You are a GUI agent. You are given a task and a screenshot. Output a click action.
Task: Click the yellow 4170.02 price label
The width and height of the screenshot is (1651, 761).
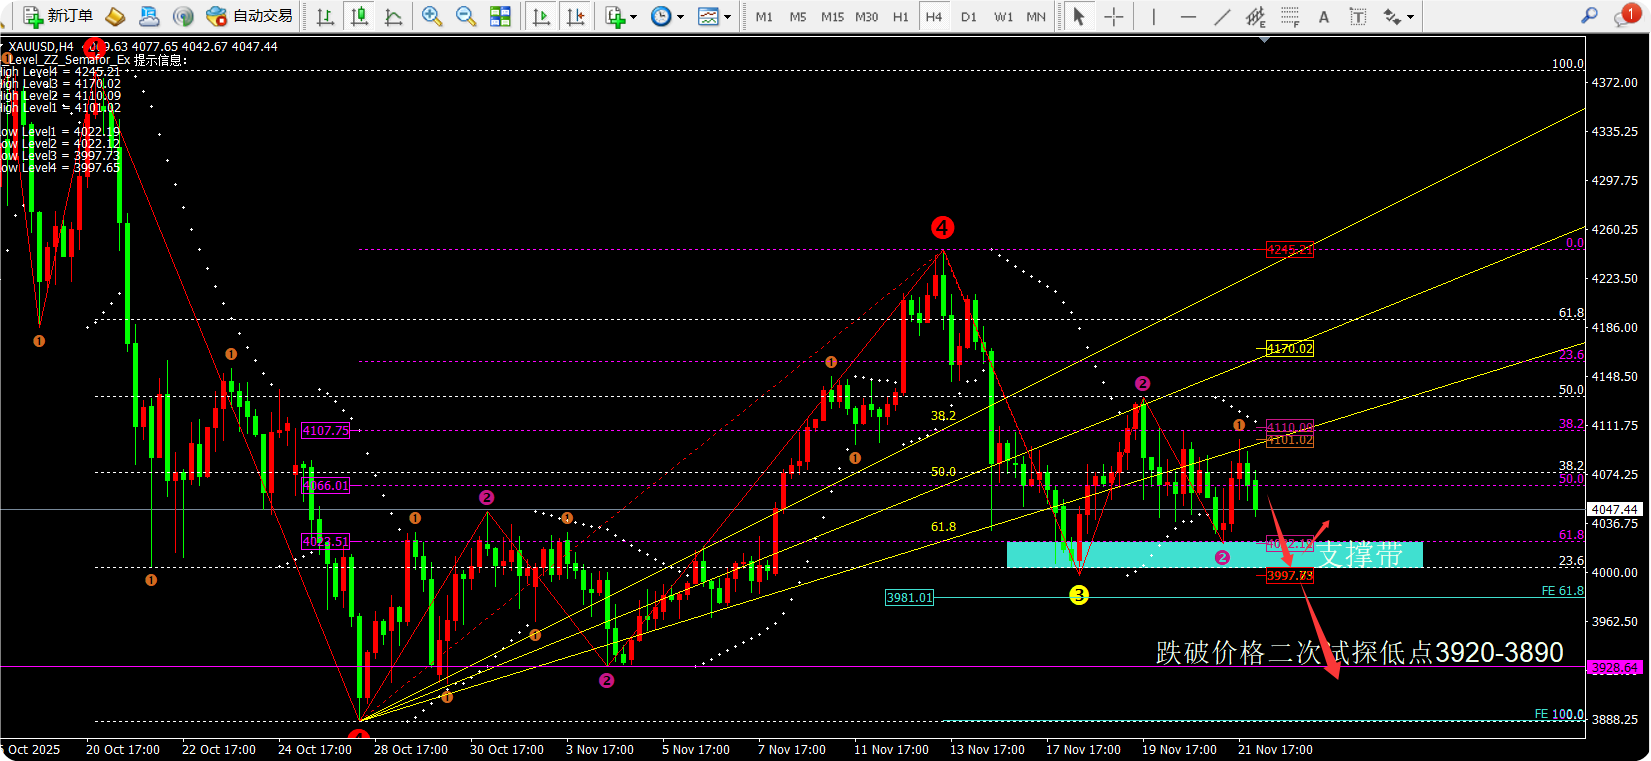click(1289, 349)
